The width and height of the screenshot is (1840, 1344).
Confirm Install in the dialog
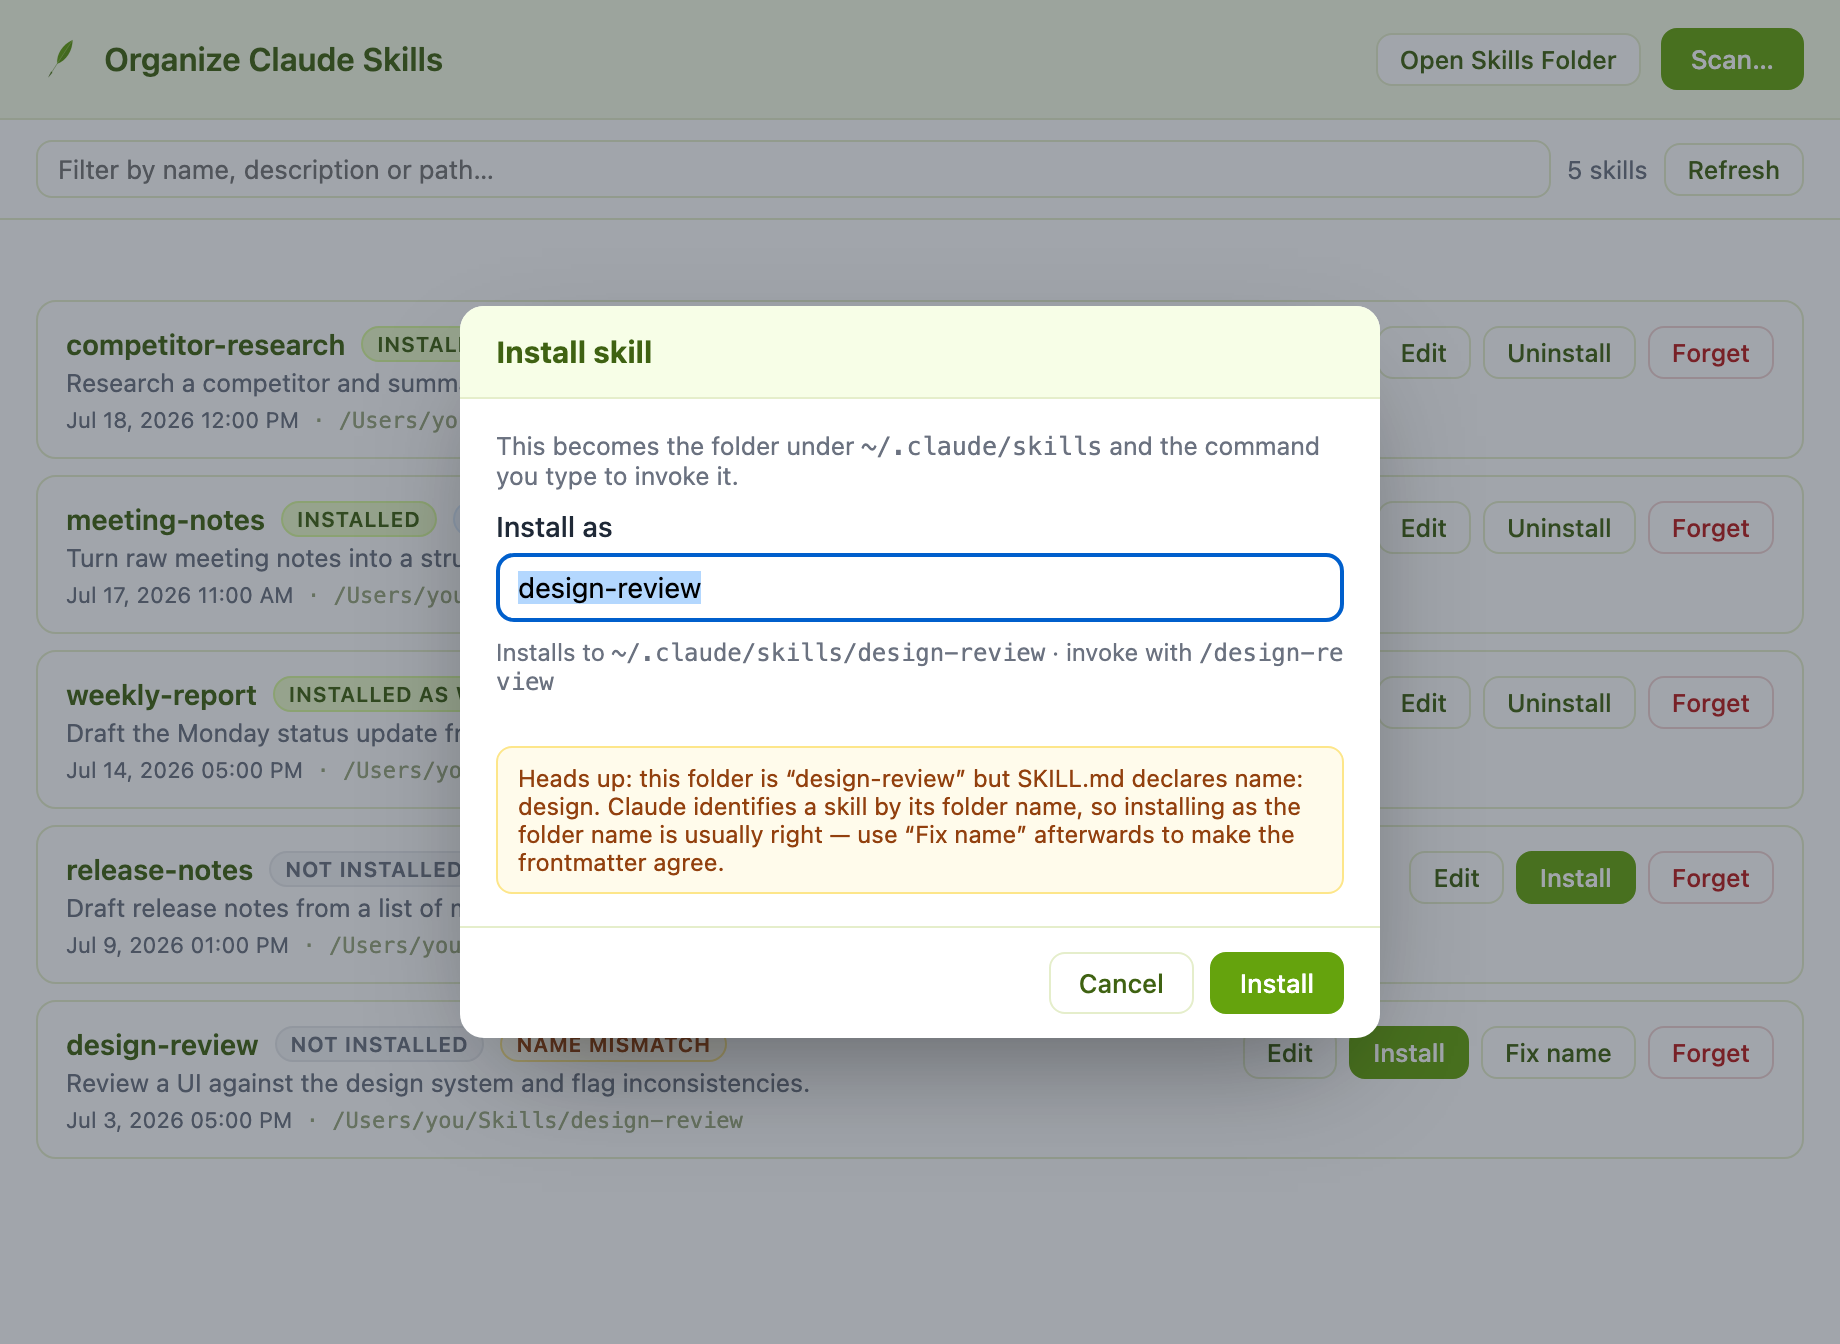click(1276, 983)
